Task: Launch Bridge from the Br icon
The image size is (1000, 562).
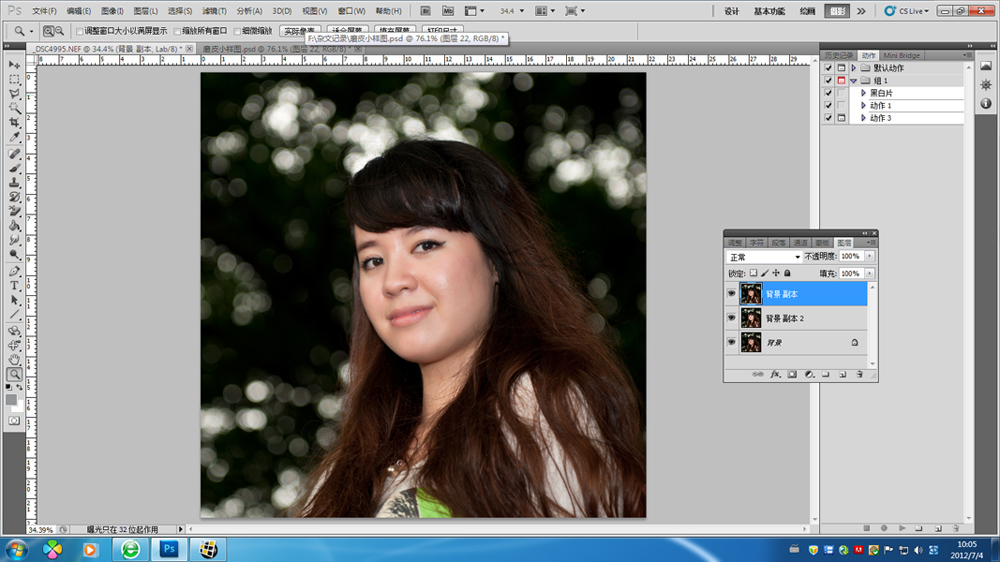Action: click(425, 11)
